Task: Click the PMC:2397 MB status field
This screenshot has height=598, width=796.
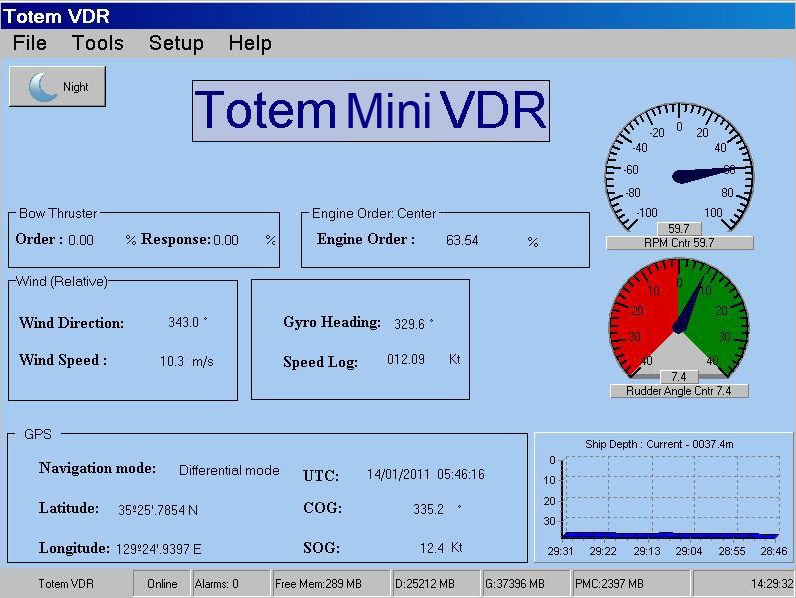Action: [631, 584]
